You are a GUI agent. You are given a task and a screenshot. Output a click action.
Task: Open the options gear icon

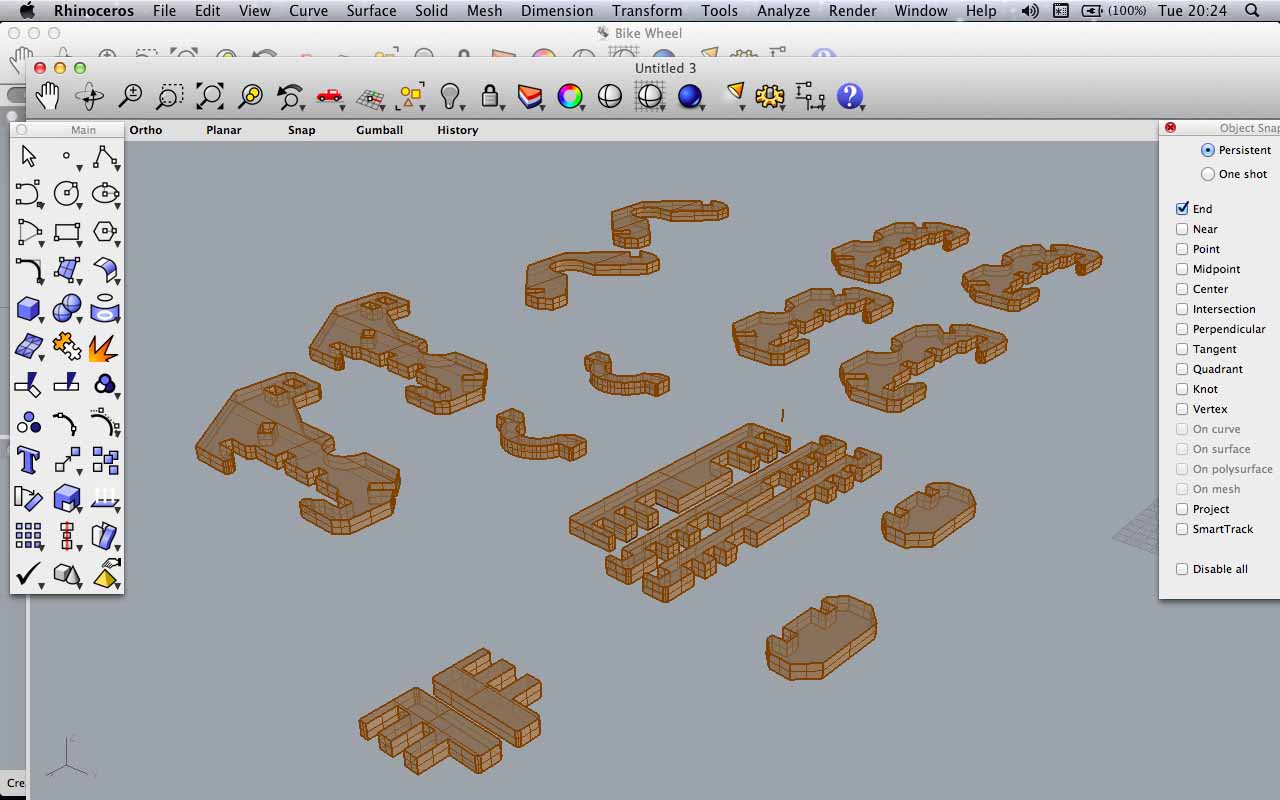coord(770,96)
